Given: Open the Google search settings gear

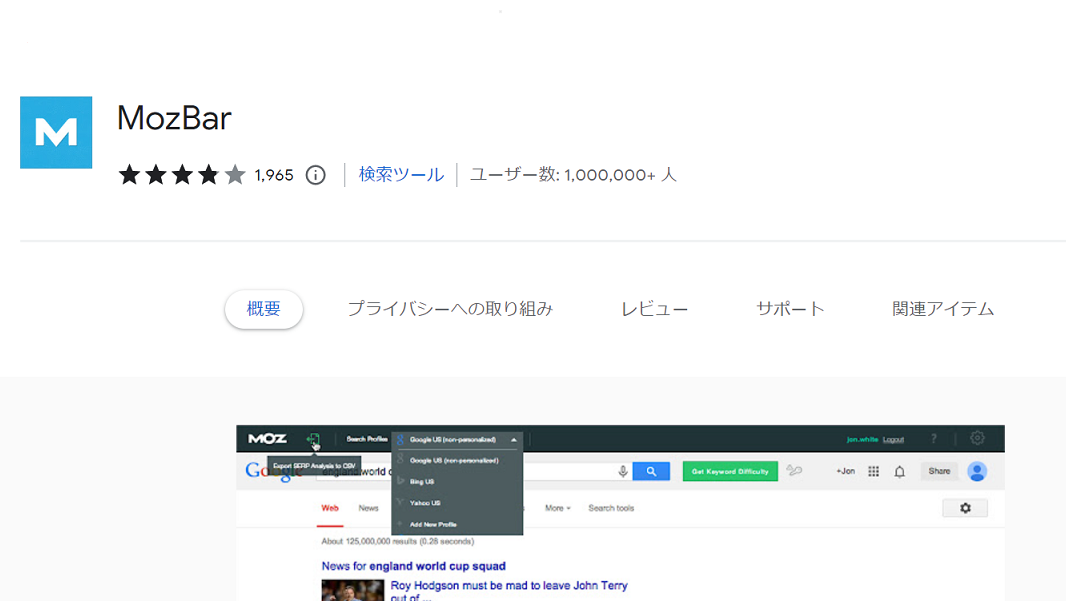Looking at the screenshot, I should tap(965, 507).
